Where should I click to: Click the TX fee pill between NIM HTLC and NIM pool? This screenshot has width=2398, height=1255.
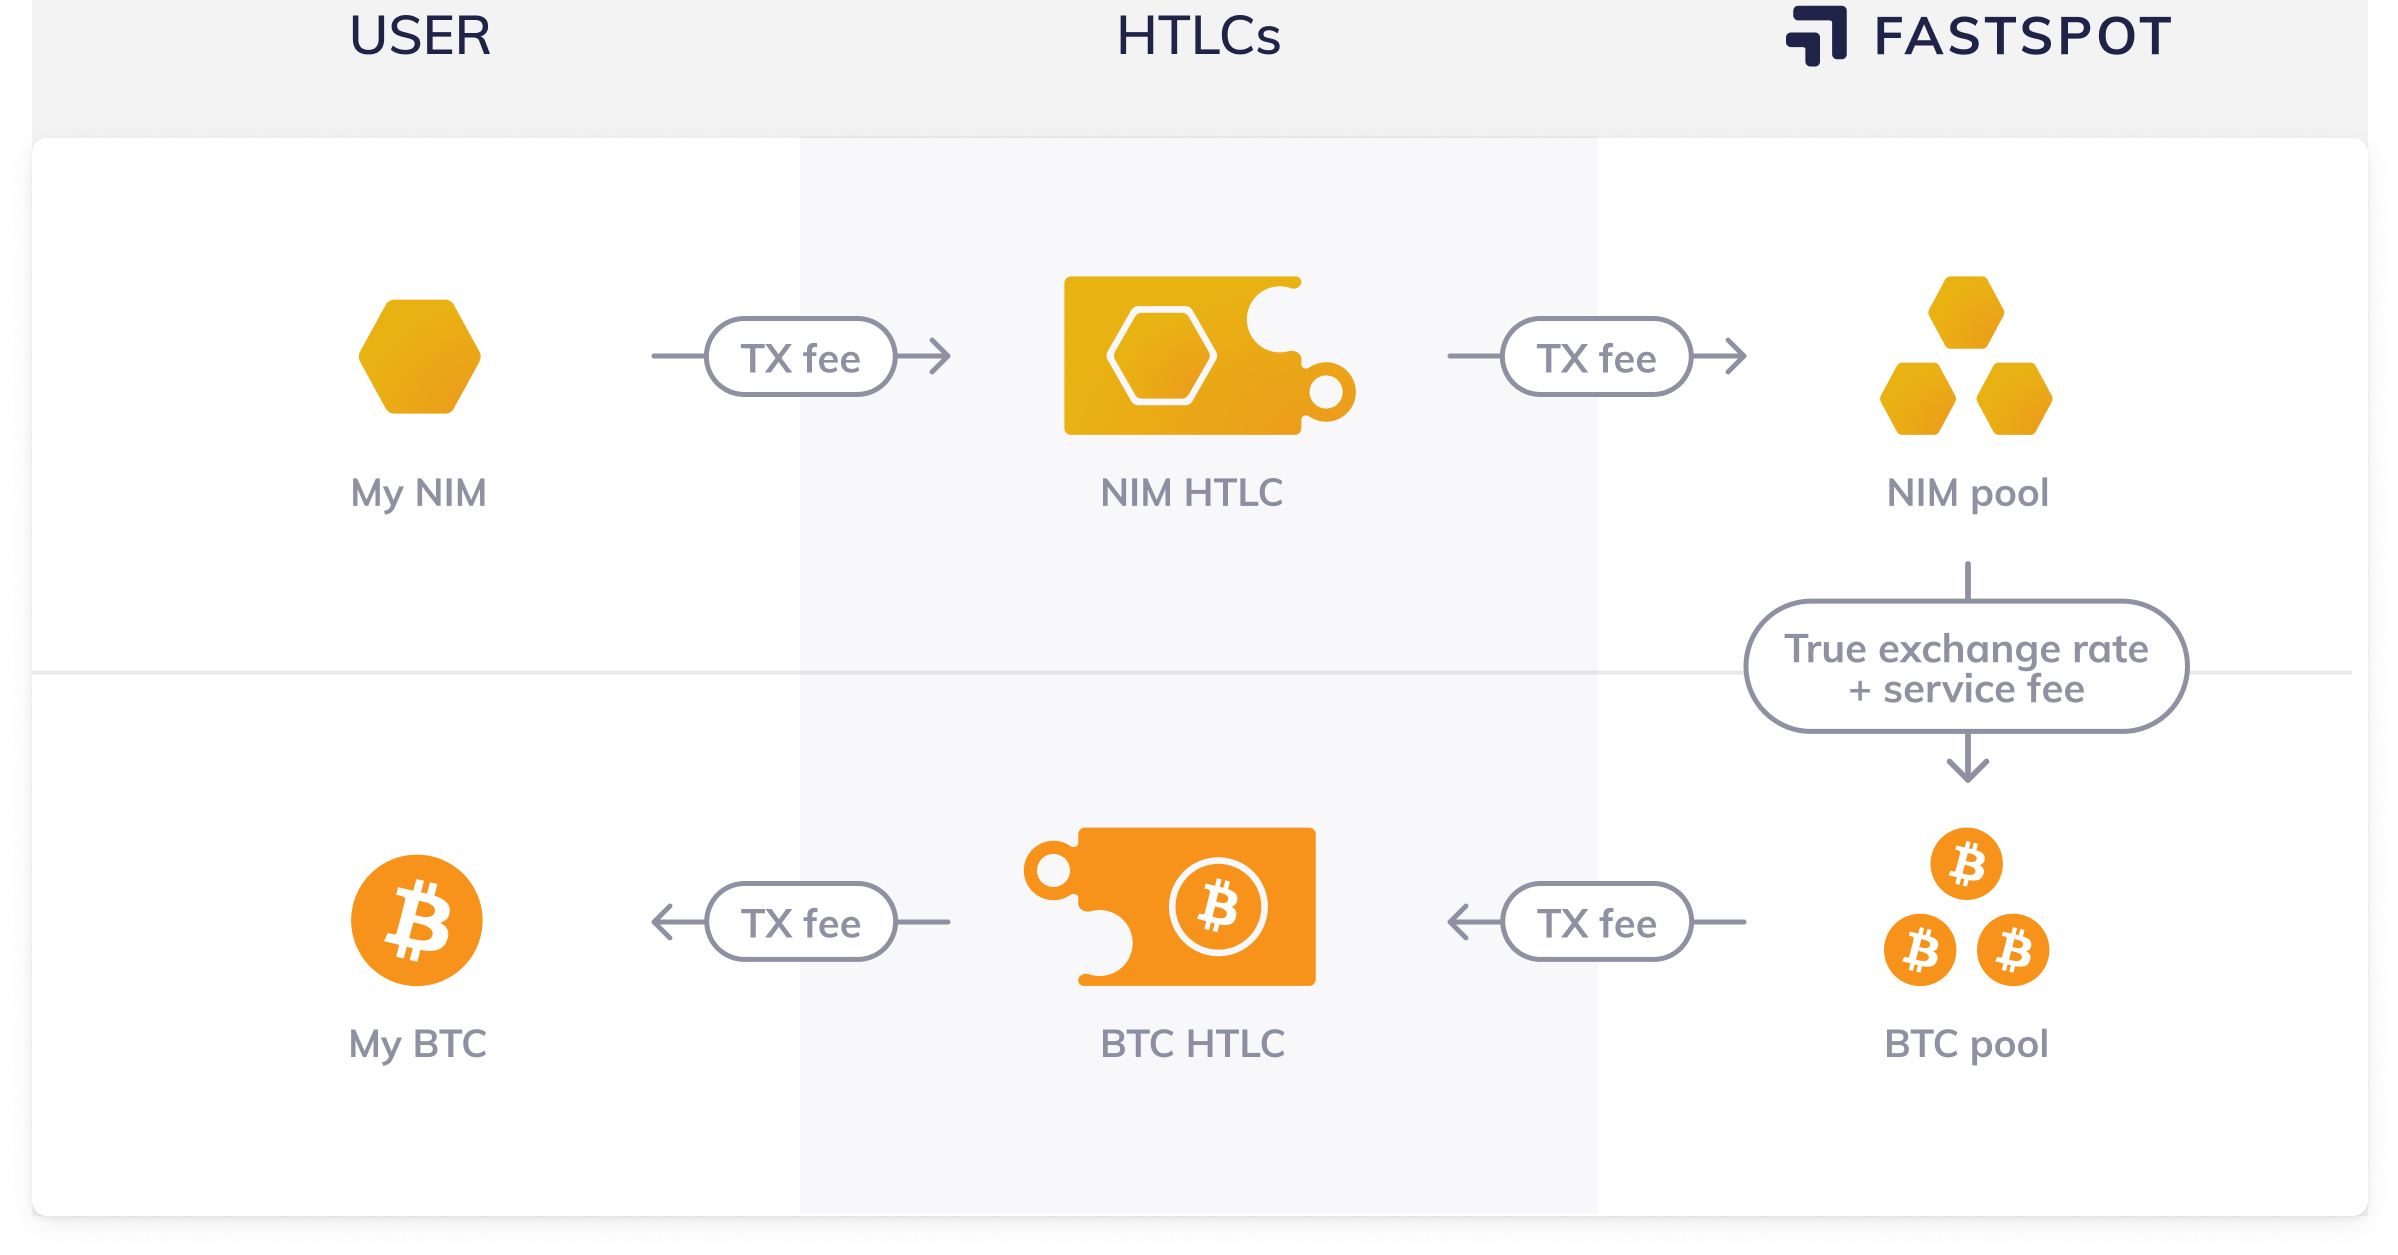[1596, 357]
